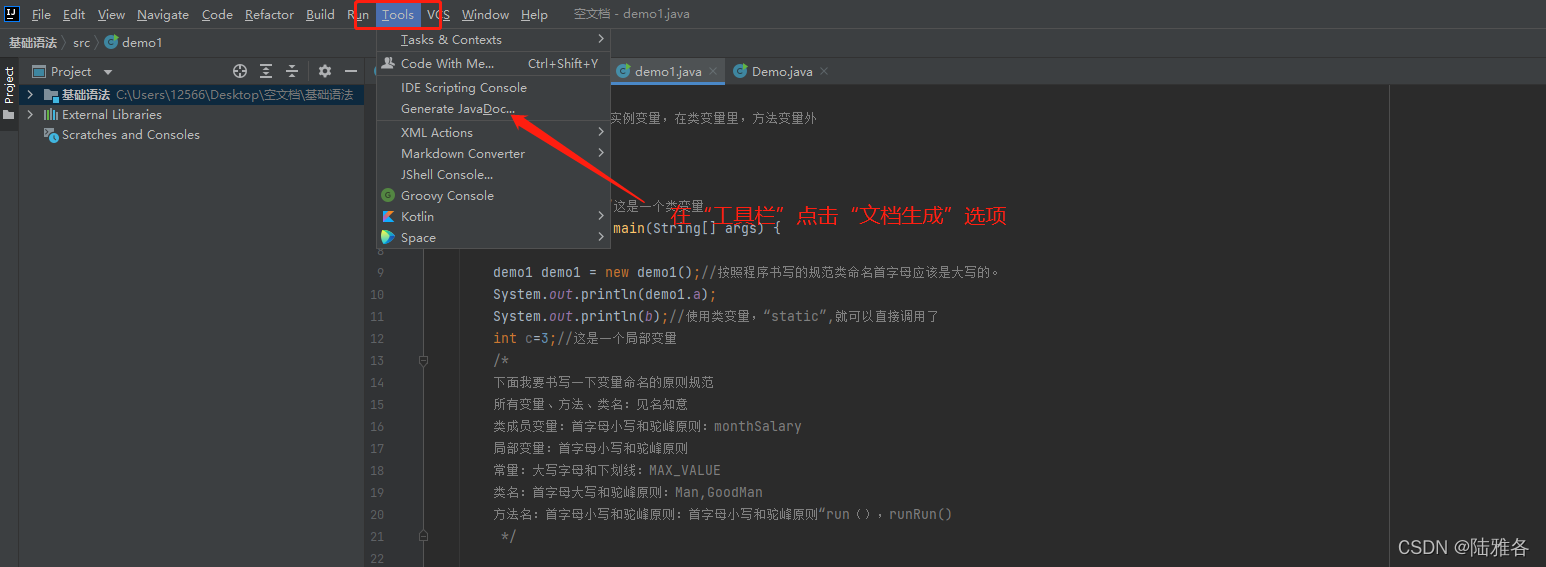Click 'System.out.println(demo1.a);' line

click(x=605, y=294)
